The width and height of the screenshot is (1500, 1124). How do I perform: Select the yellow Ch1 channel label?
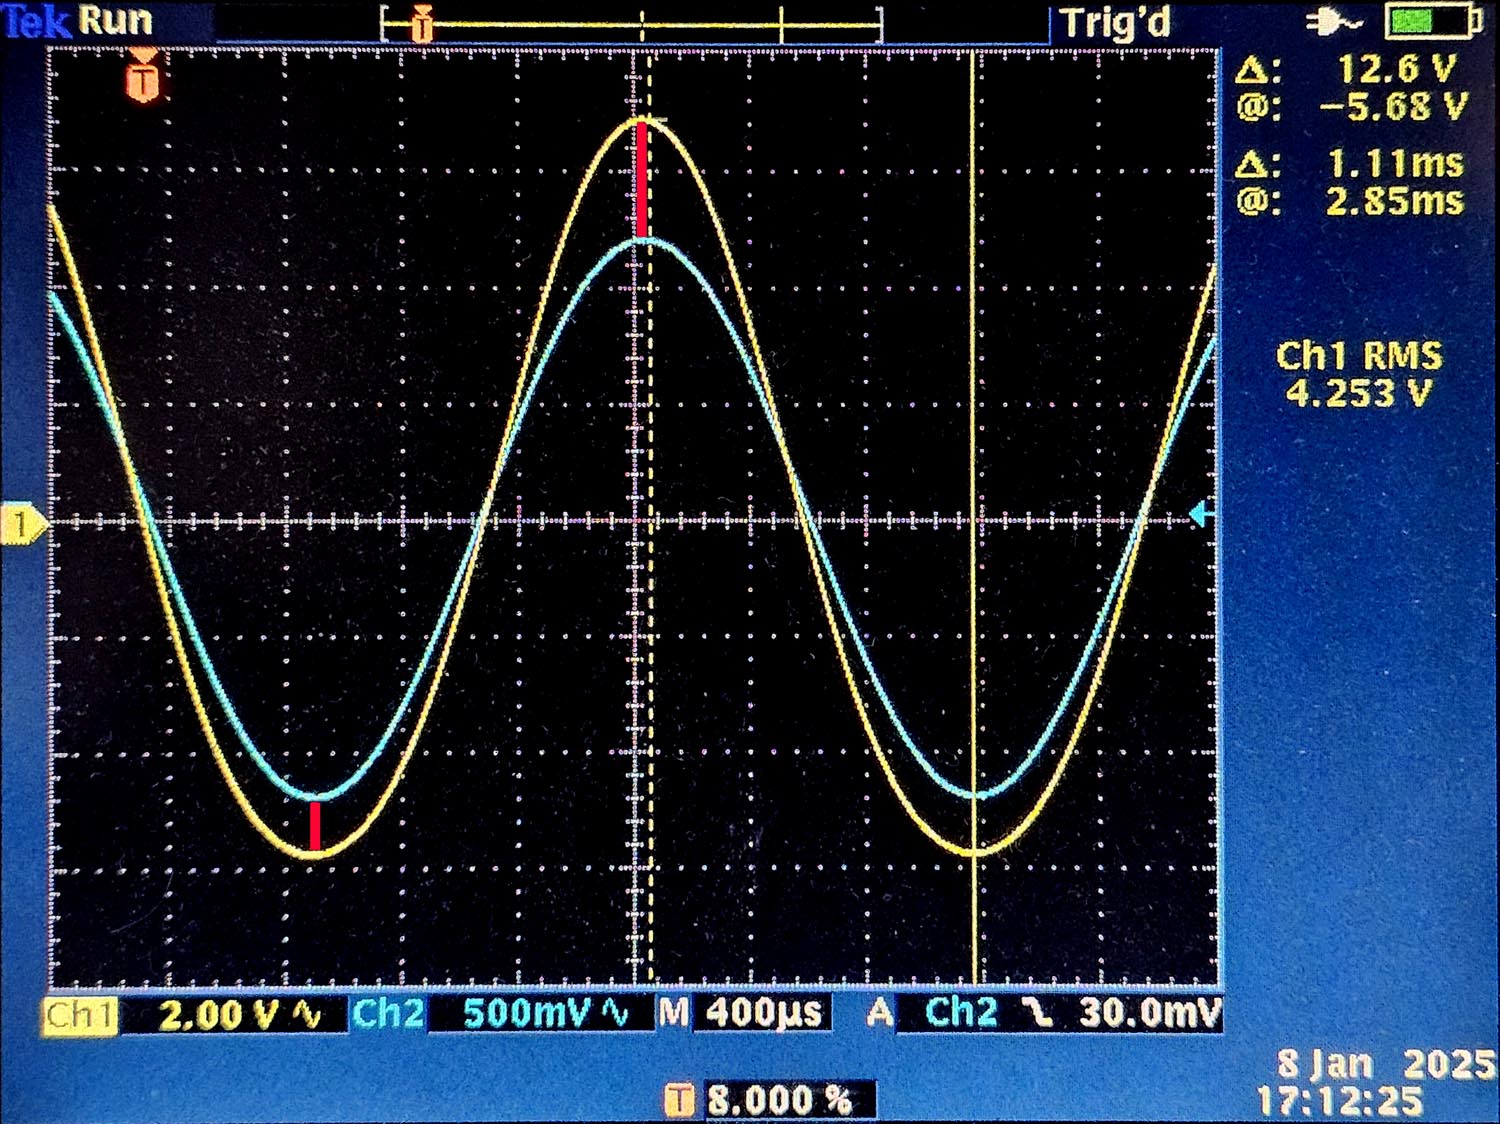pyautogui.click(x=80, y=1015)
